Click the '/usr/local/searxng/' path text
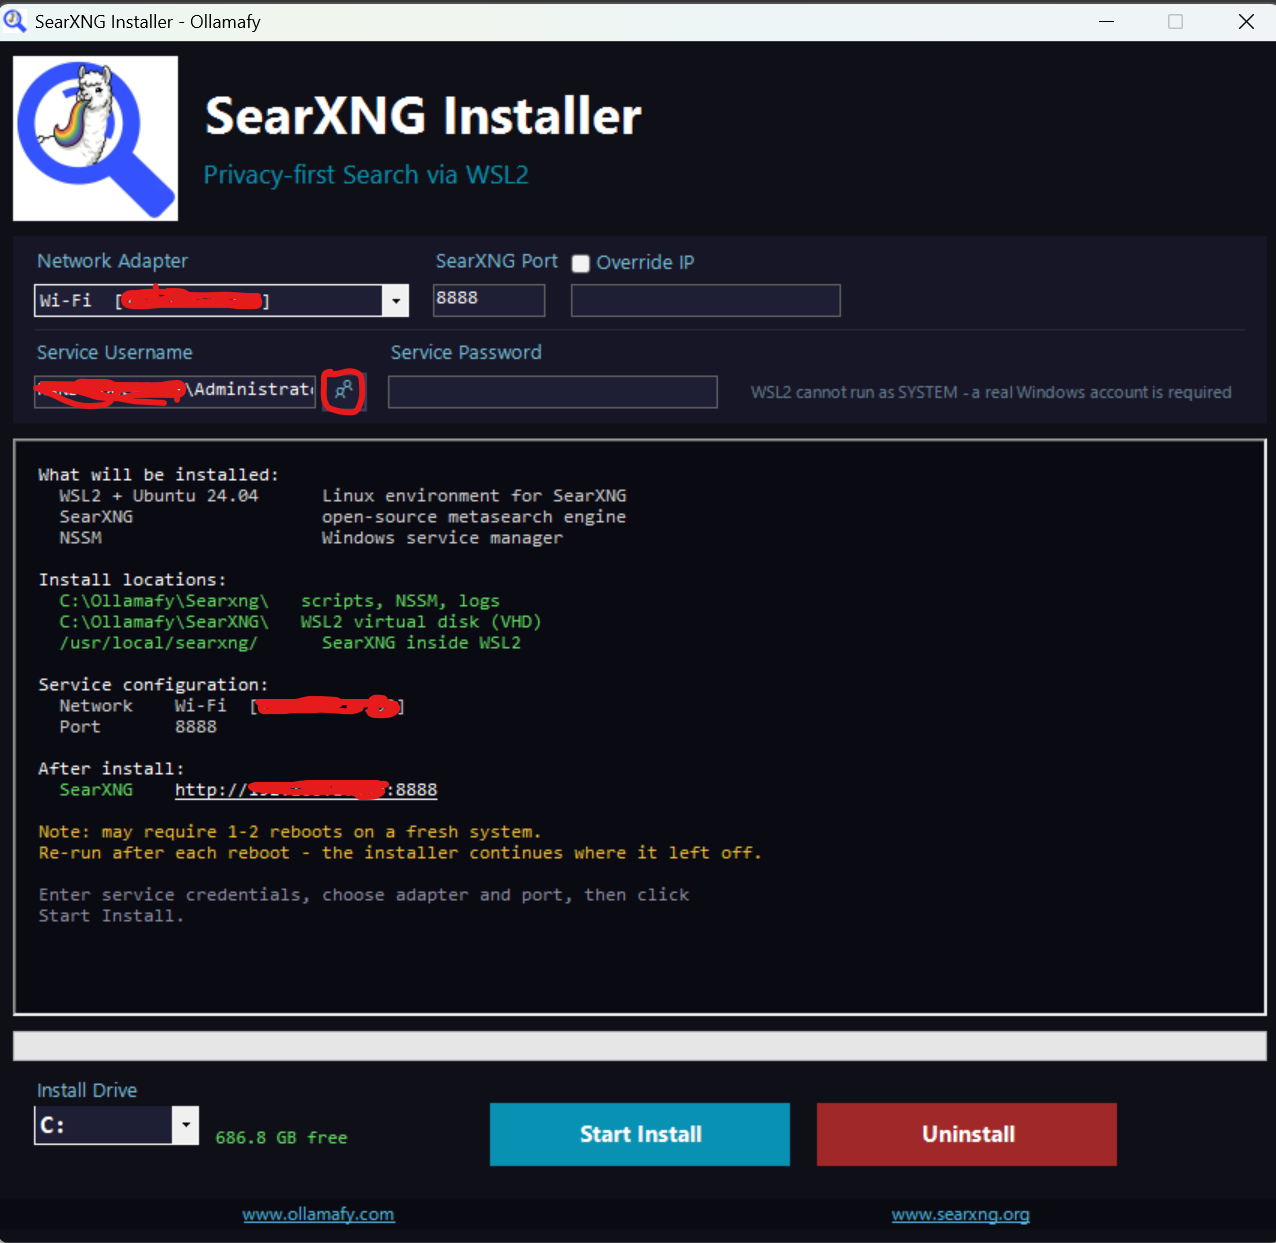 158,643
